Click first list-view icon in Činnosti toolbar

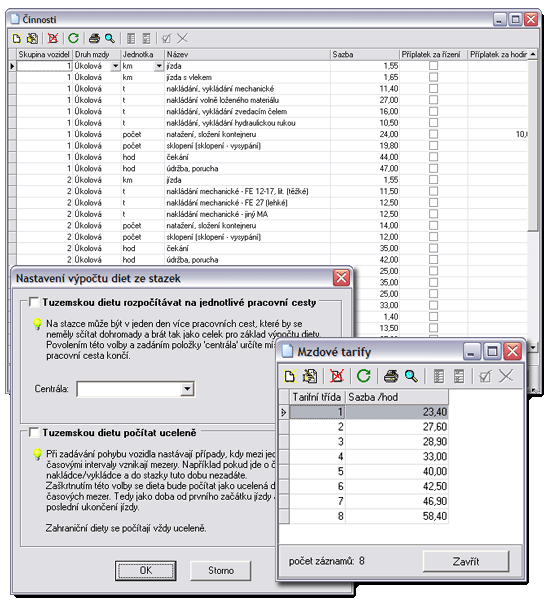(x=131, y=38)
